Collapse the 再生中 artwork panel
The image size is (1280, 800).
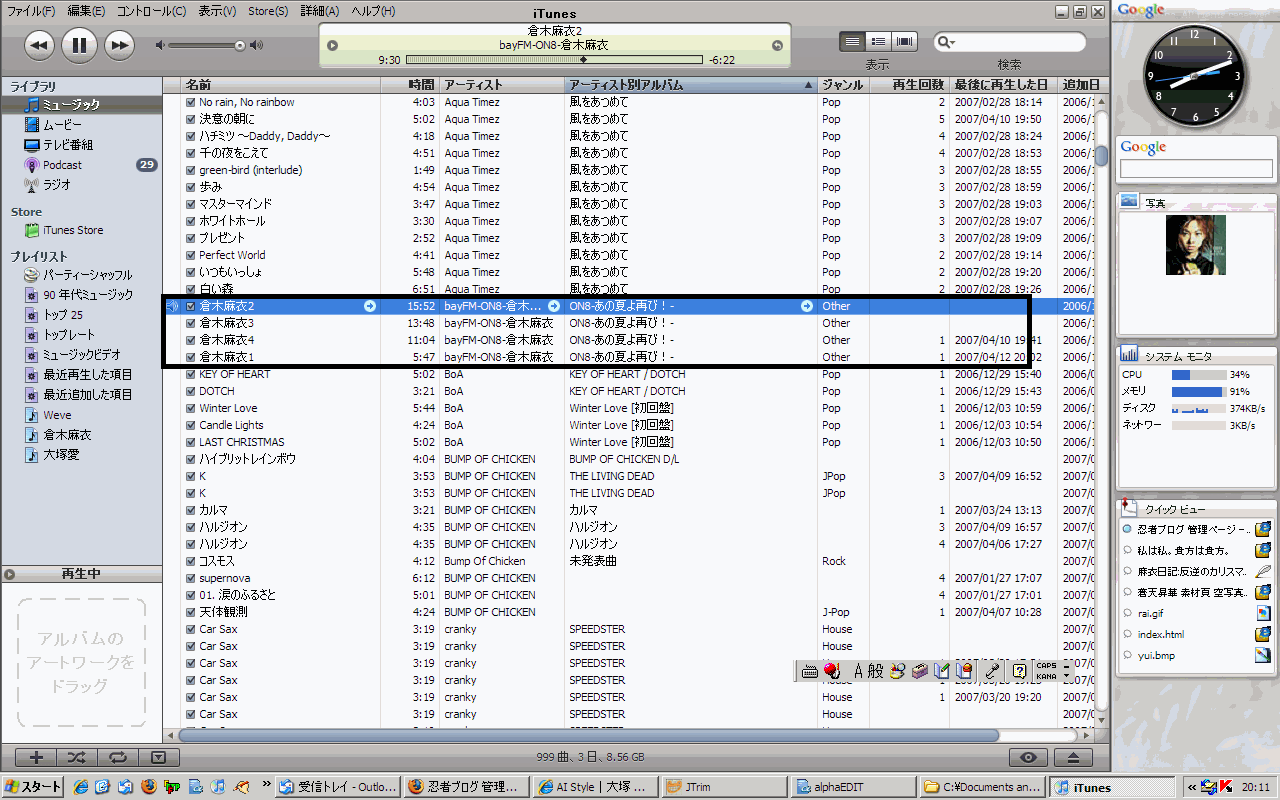tap(9, 574)
